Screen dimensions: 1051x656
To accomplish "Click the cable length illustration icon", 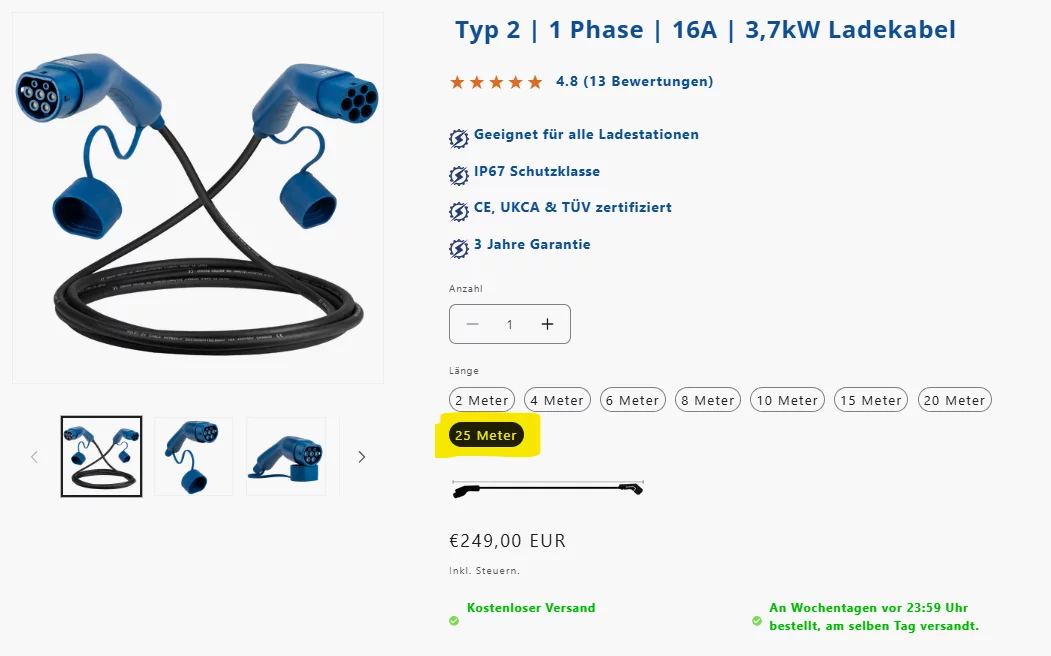I will tap(548, 489).
